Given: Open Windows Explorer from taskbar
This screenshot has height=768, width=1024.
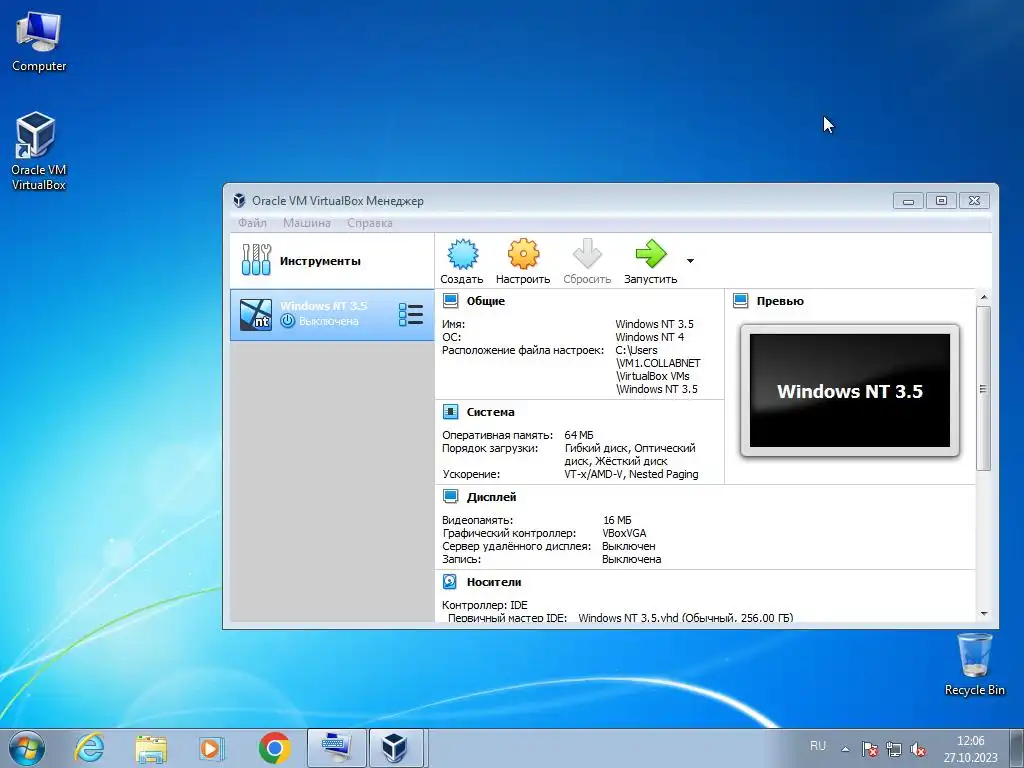Looking at the screenshot, I should click(151, 748).
